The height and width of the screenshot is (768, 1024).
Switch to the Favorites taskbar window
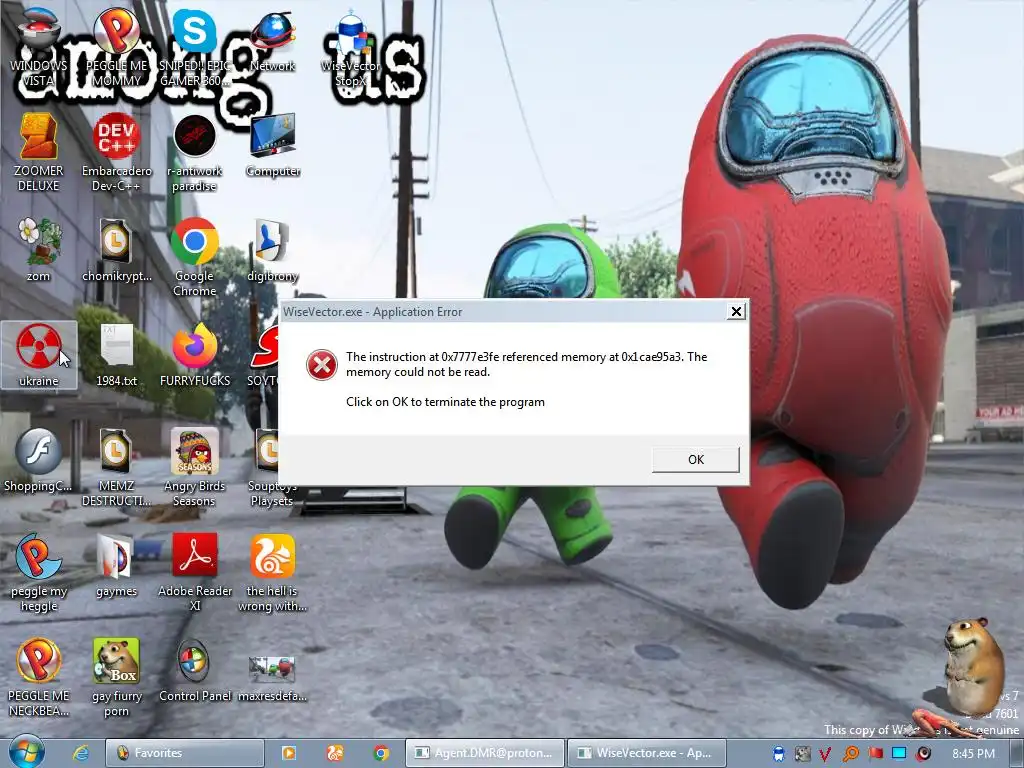[185, 753]
